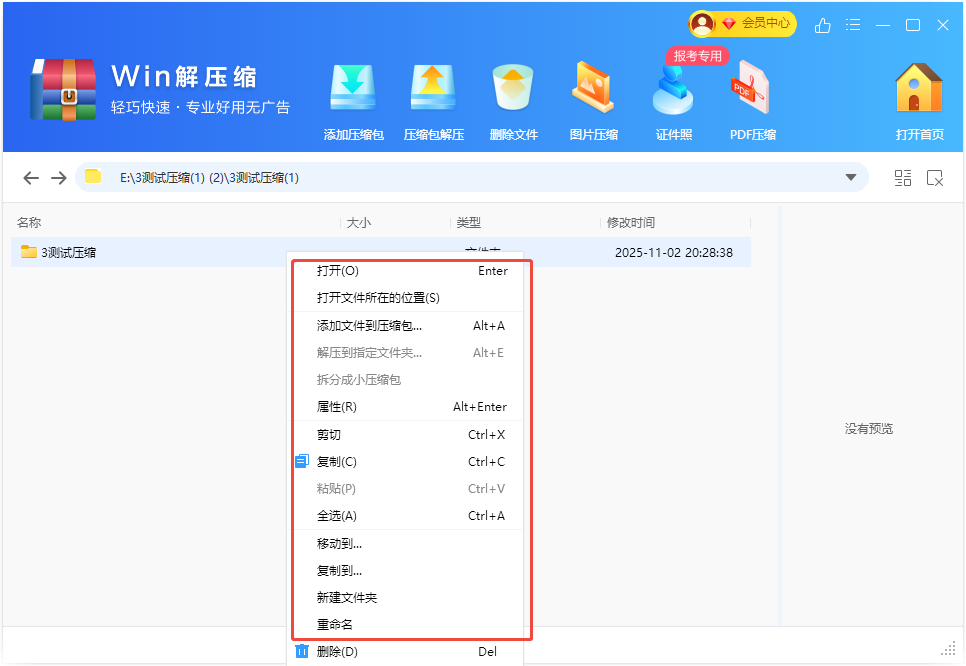966x666 pixels.
Task: Toggle the preview pane icon
Action: click(x=935, y=178)
